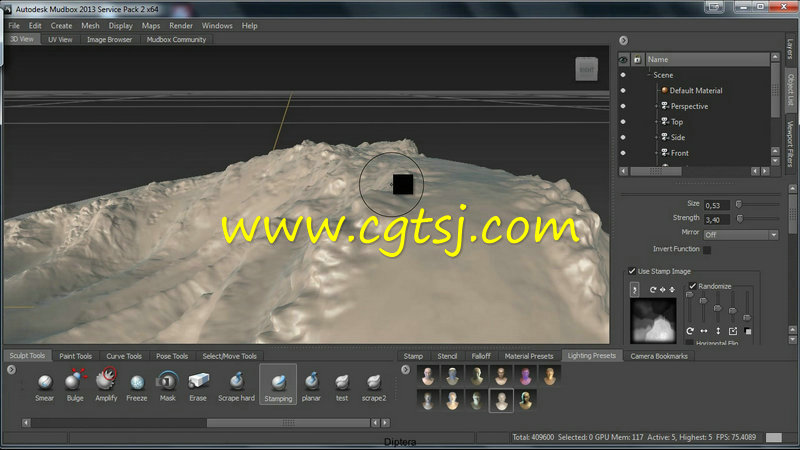Open the Camera Bookmarks tab
Image resolution: width=800 pixels, height=450 pixels.
click(x=659, y=356)
